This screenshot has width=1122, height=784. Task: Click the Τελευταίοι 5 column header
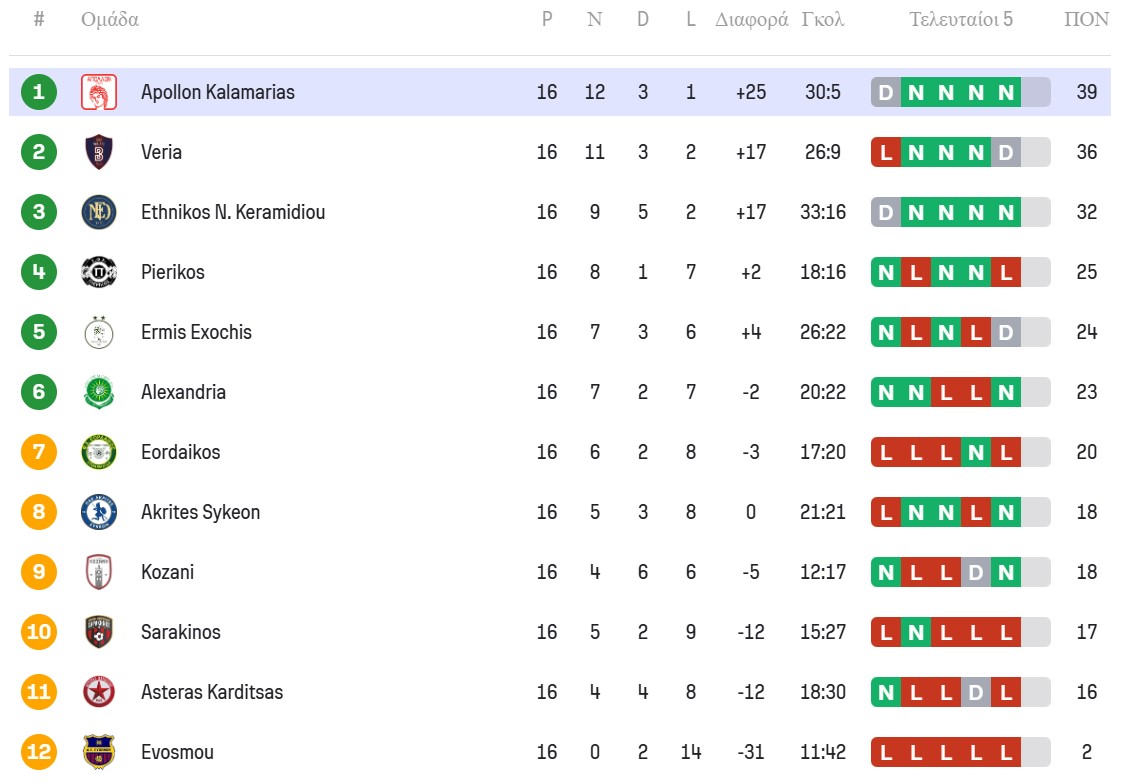coord(960,19)
